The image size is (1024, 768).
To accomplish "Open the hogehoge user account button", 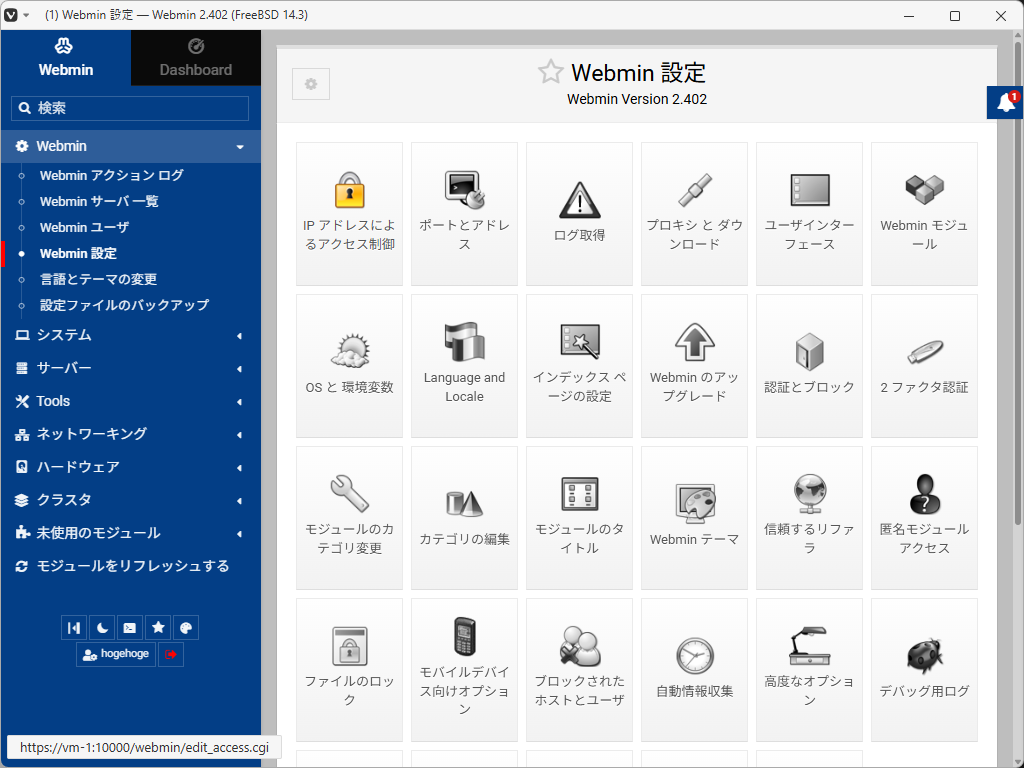I will 116,654.
